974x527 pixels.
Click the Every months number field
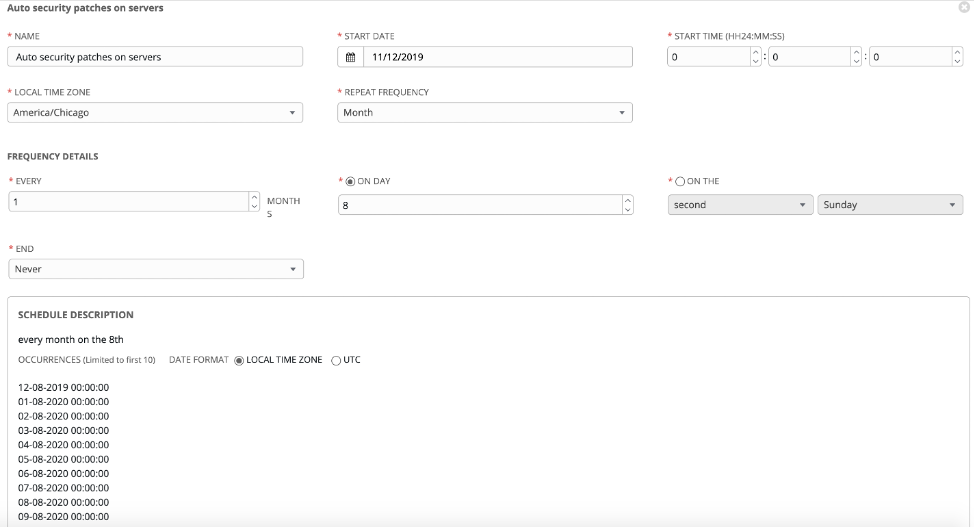click(129, 201)
